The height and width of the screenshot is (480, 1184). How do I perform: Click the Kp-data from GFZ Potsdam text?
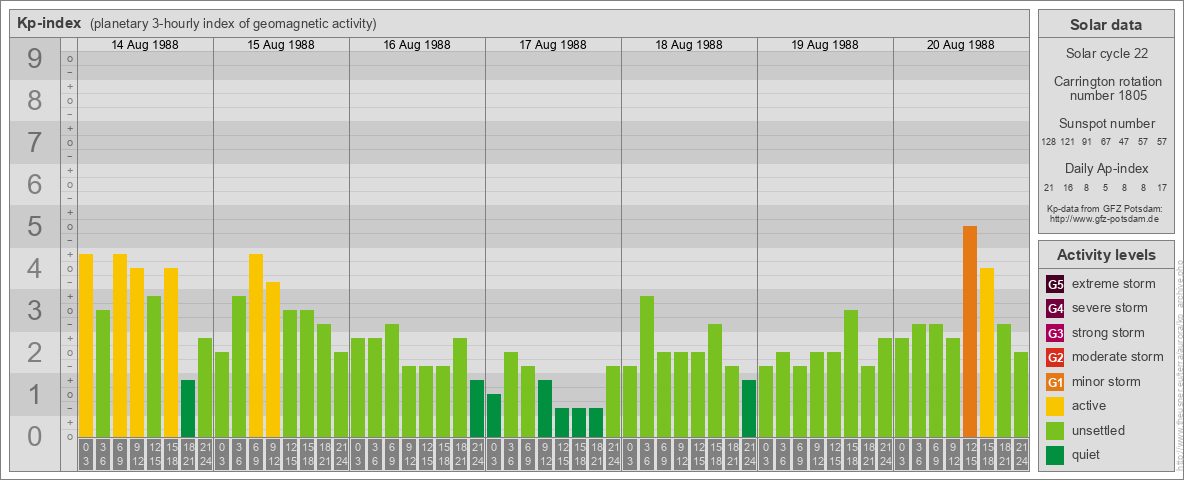tap(1106, 208)
